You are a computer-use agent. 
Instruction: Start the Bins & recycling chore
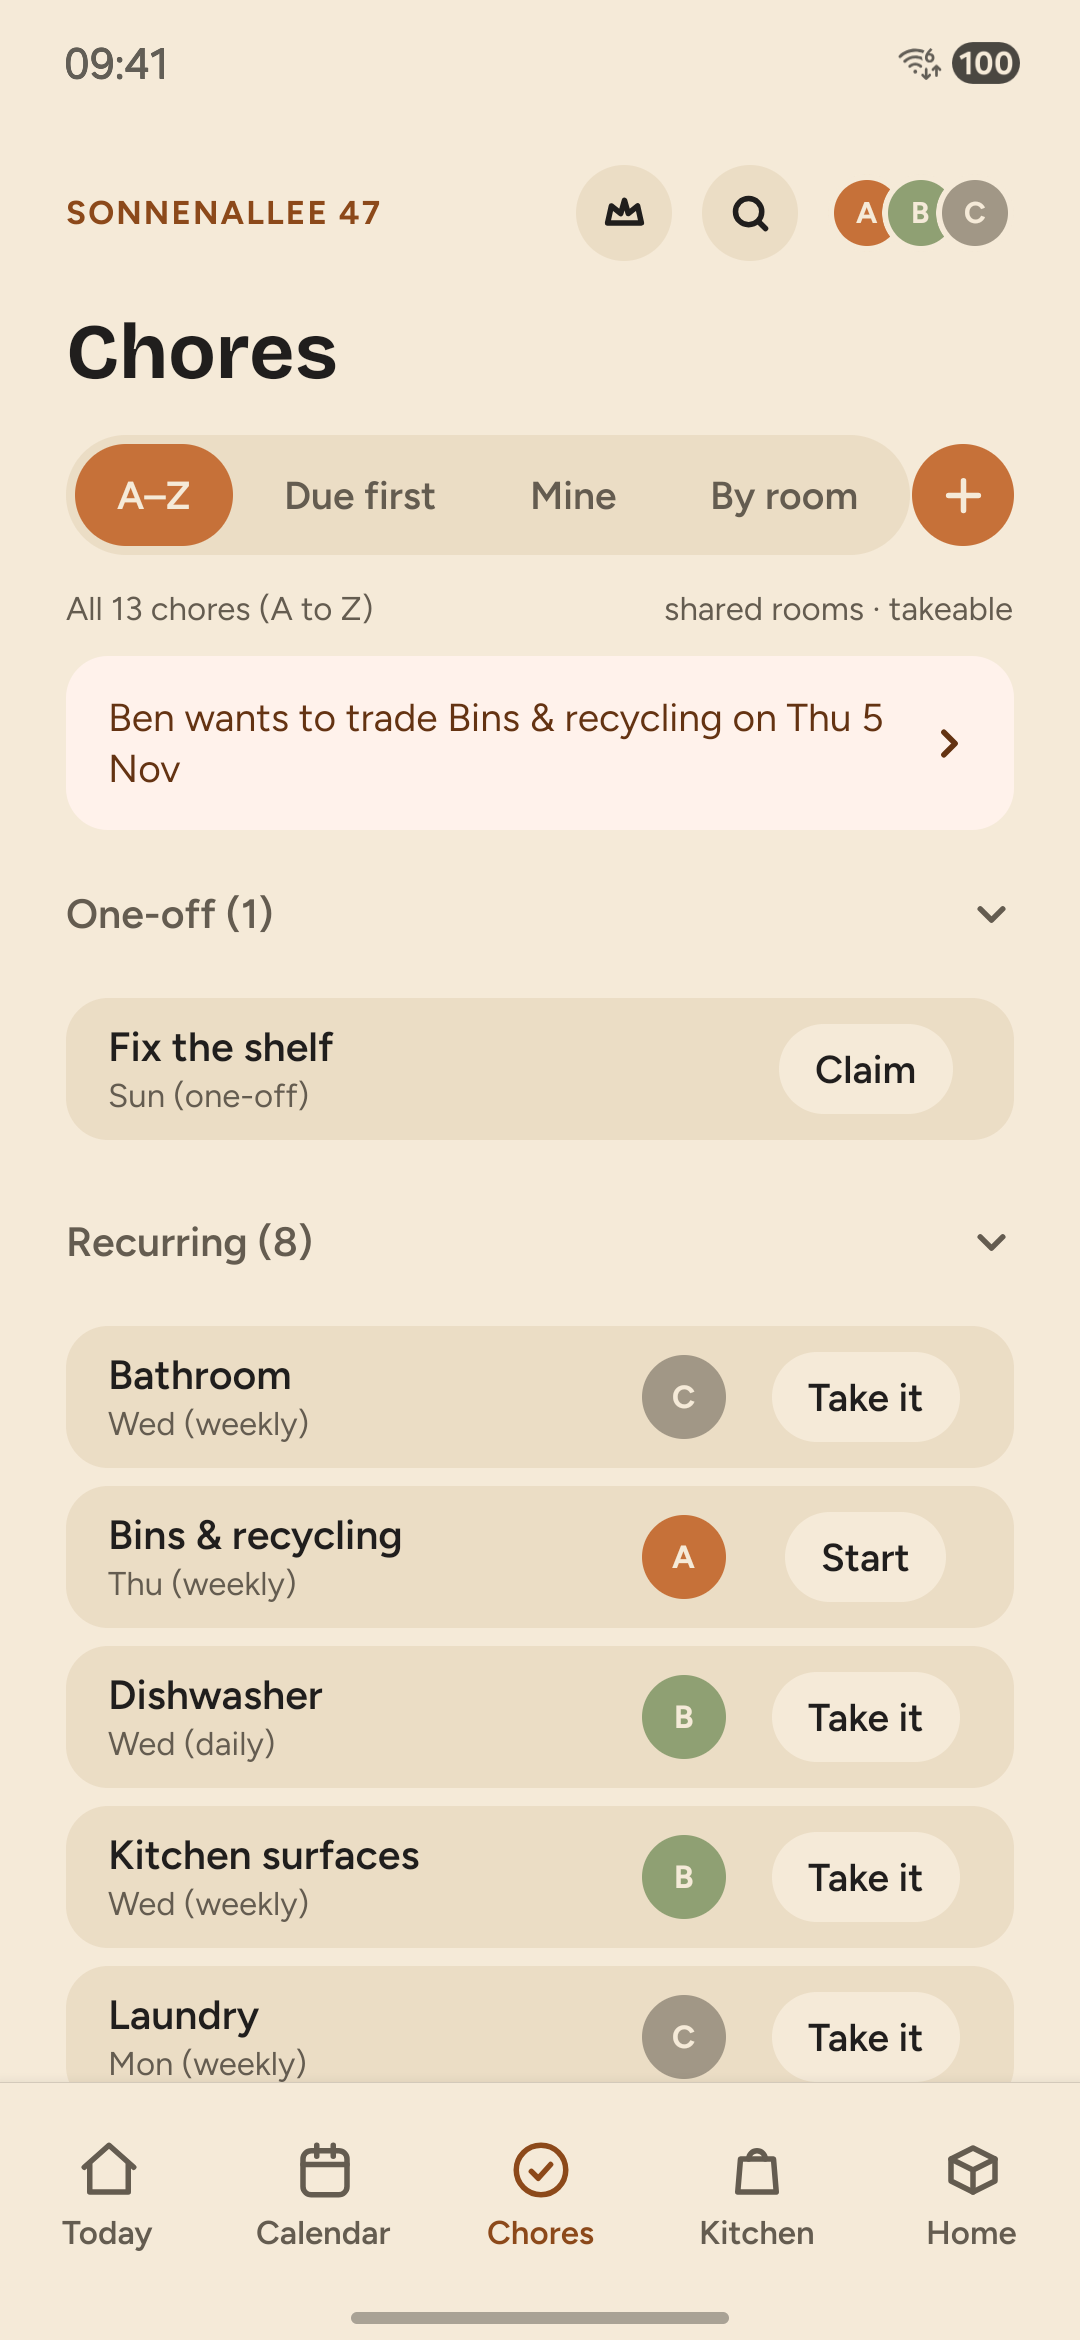pos(865,1557)
